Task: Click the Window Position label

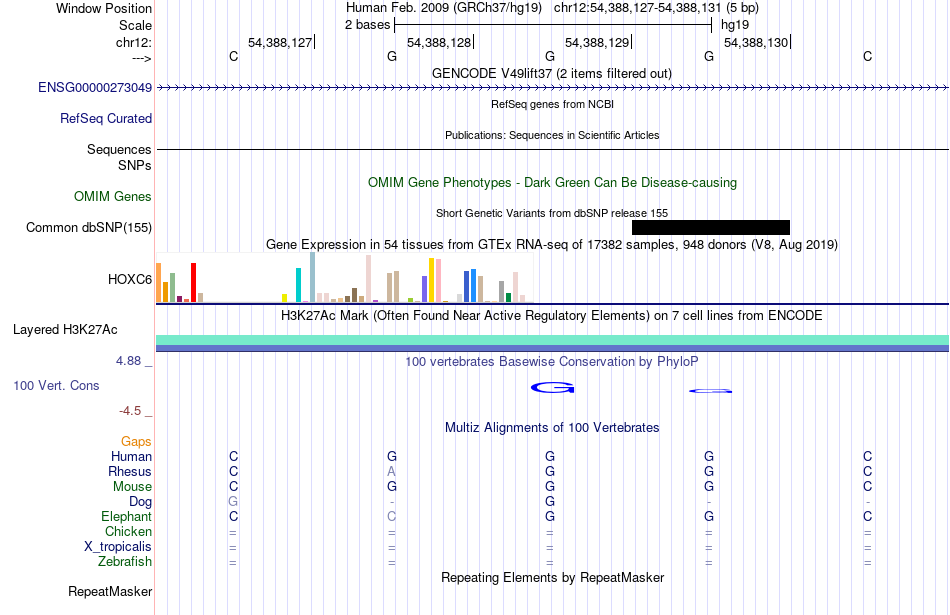Action: coord(104,8)
